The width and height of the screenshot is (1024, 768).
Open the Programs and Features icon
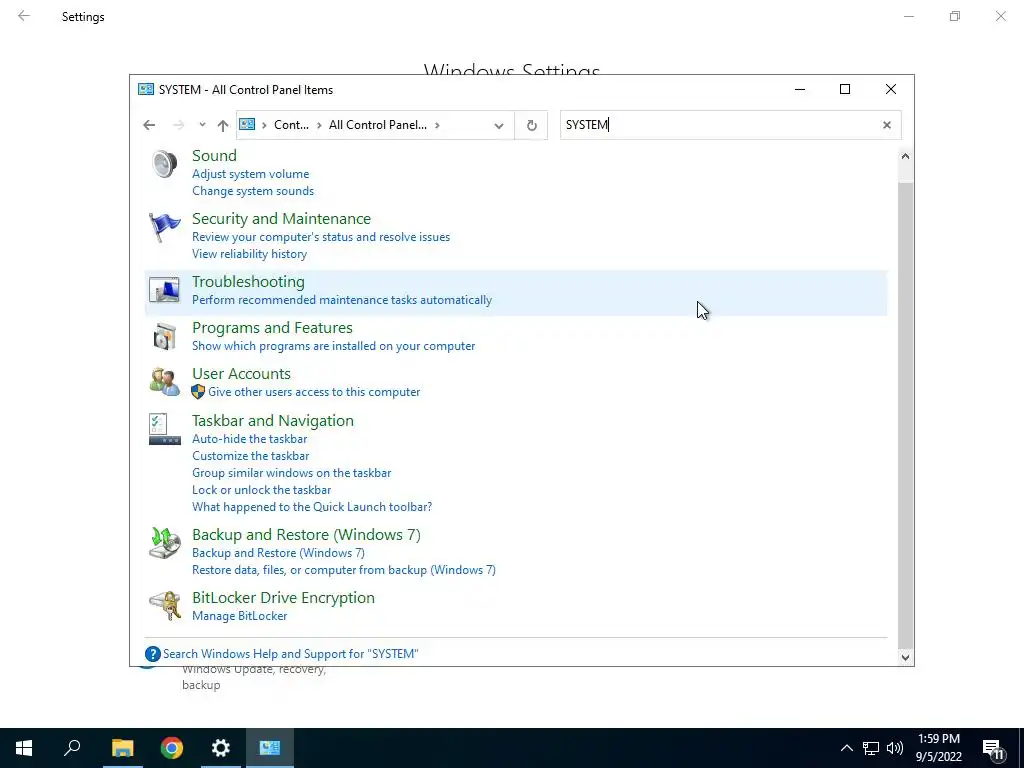(165, 336)
